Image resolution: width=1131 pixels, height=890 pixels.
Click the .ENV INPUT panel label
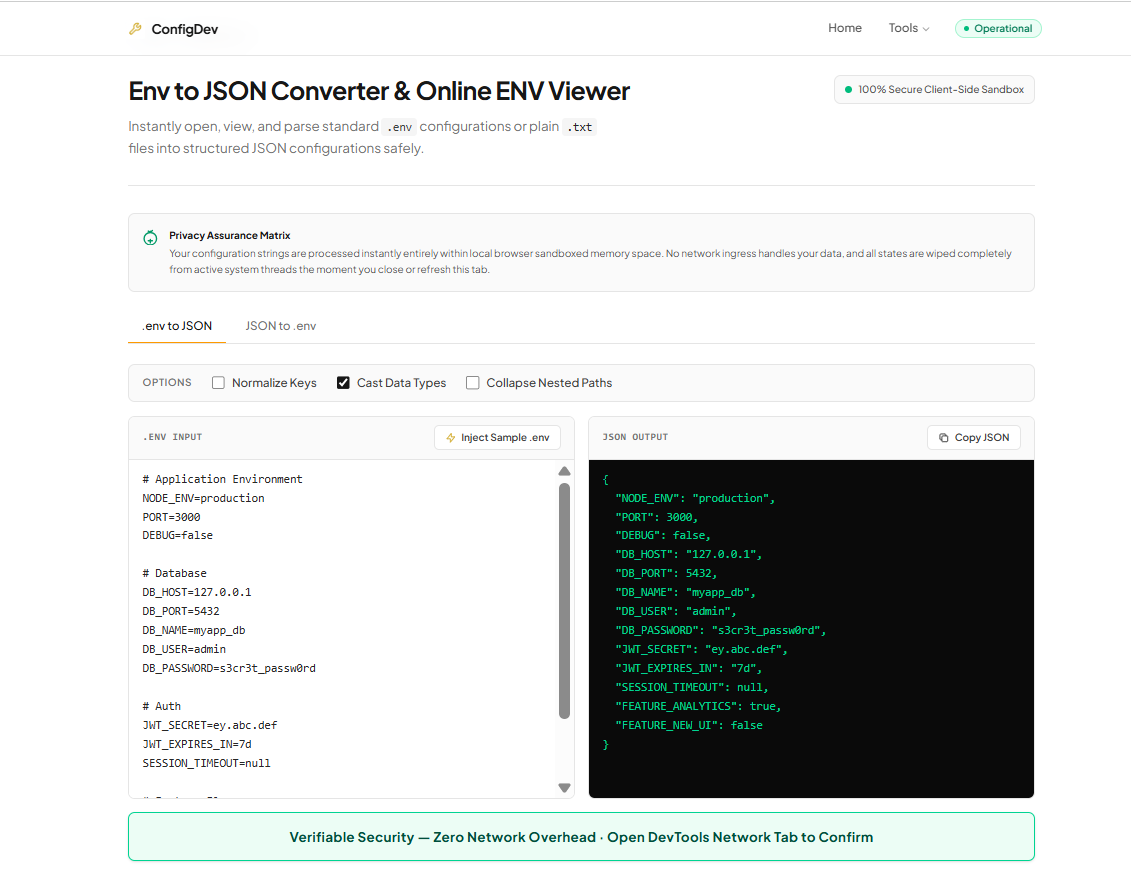pyautogui.click(x=172, y=437)
